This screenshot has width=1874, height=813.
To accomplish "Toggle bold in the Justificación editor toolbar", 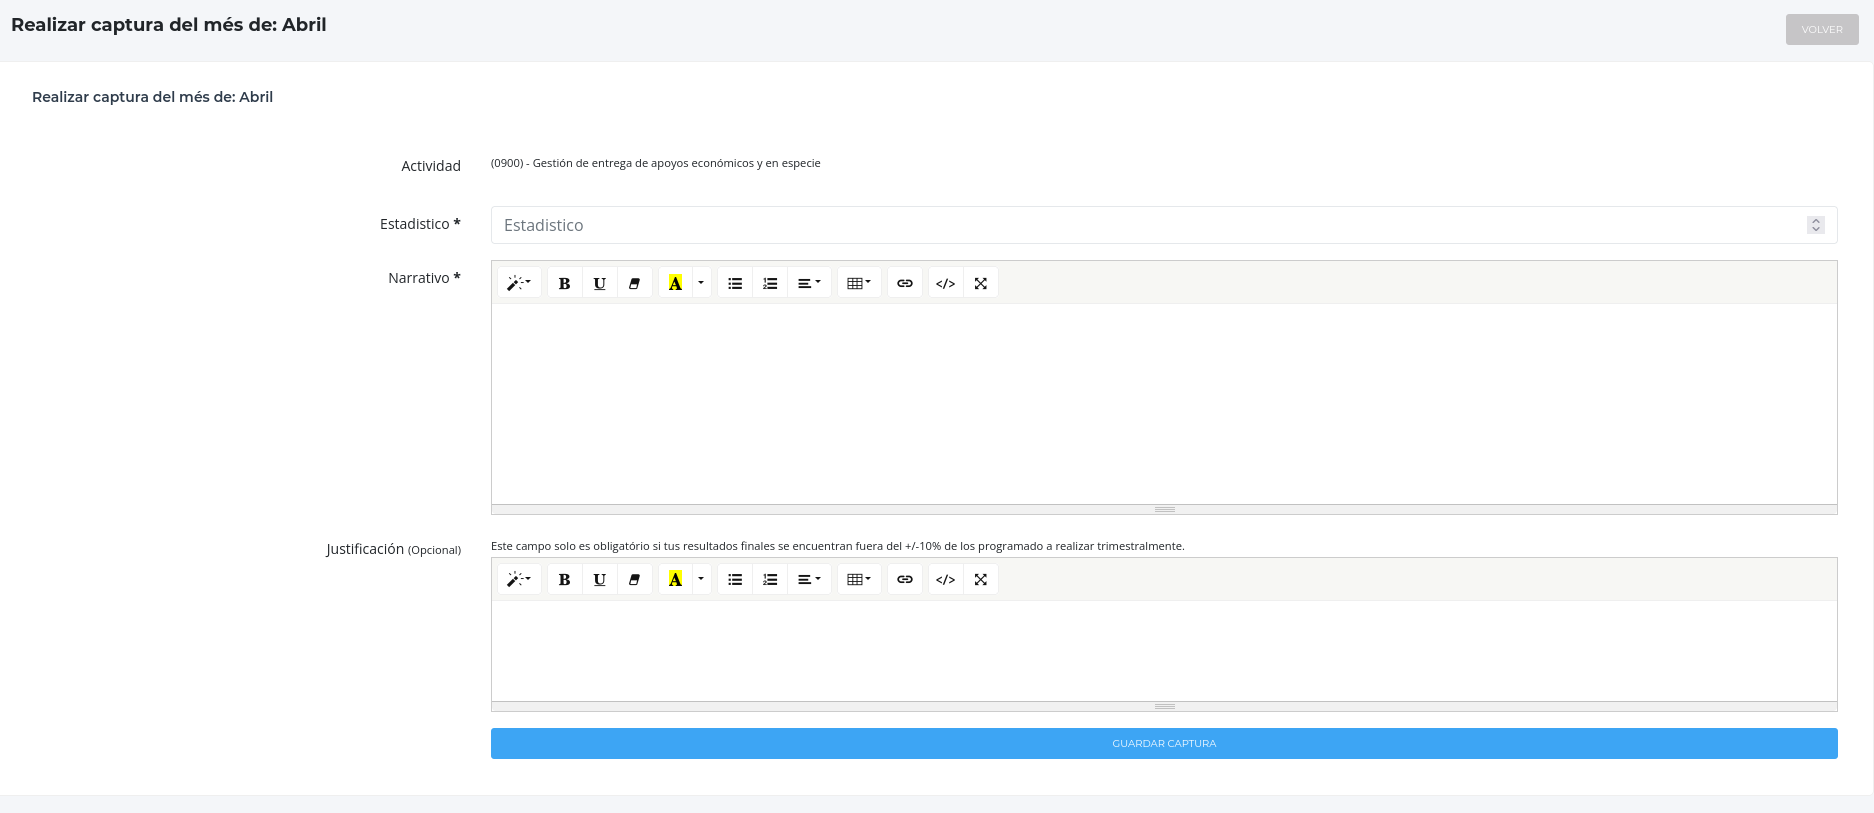I will (564, 579).
